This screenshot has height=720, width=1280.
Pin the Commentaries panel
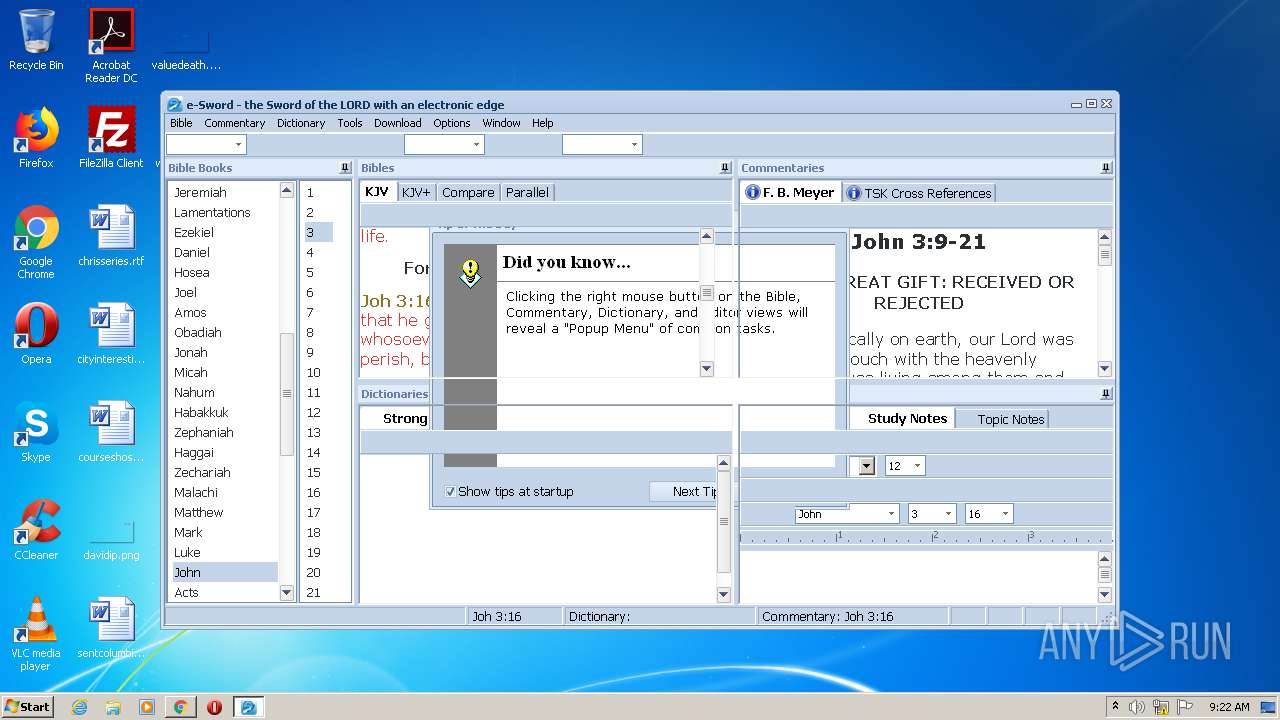[x=1106, y=168]
